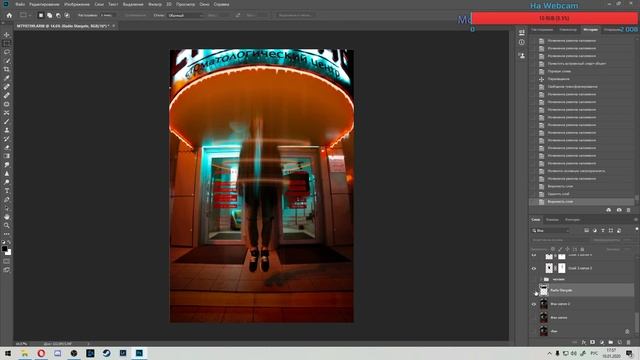
Task: Choose Intersect with Selection mode icon
Action: tap(67, 15)
